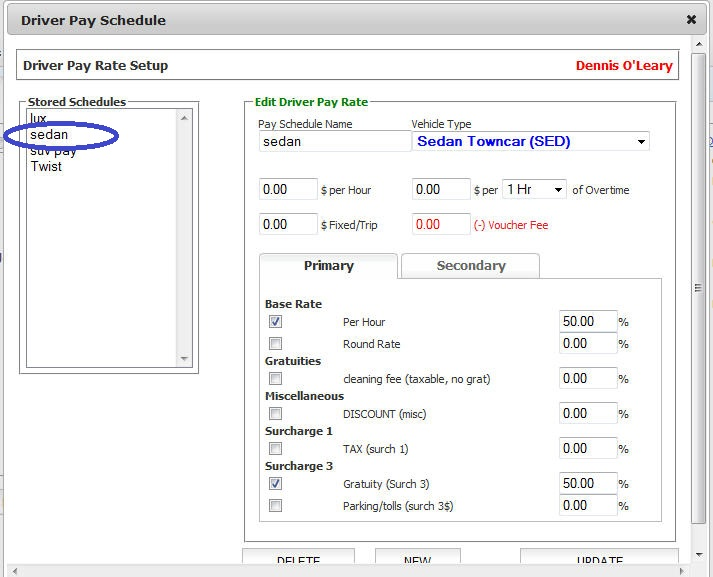The image size is (713, 577).
Task: Click the Voucher Fee input field
Action: (x=440, y=225)
